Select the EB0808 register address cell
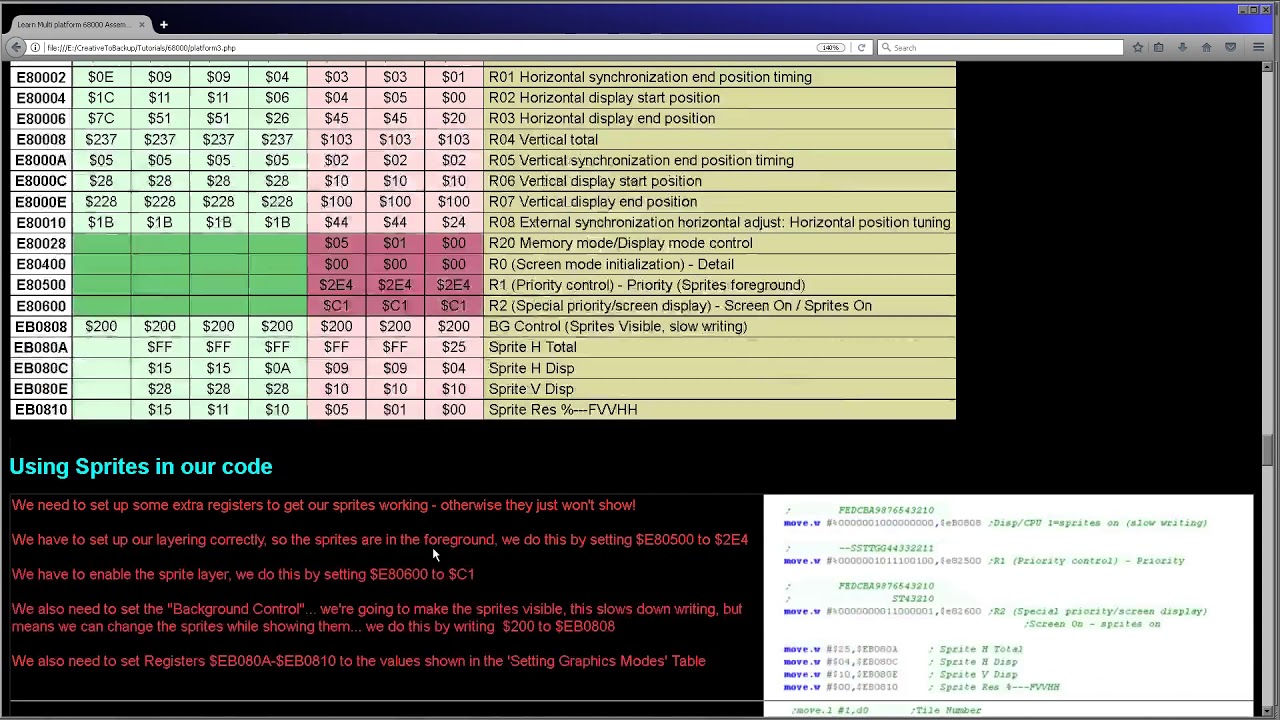Viewport: 1280px width, 720px height. pos(41,326)
